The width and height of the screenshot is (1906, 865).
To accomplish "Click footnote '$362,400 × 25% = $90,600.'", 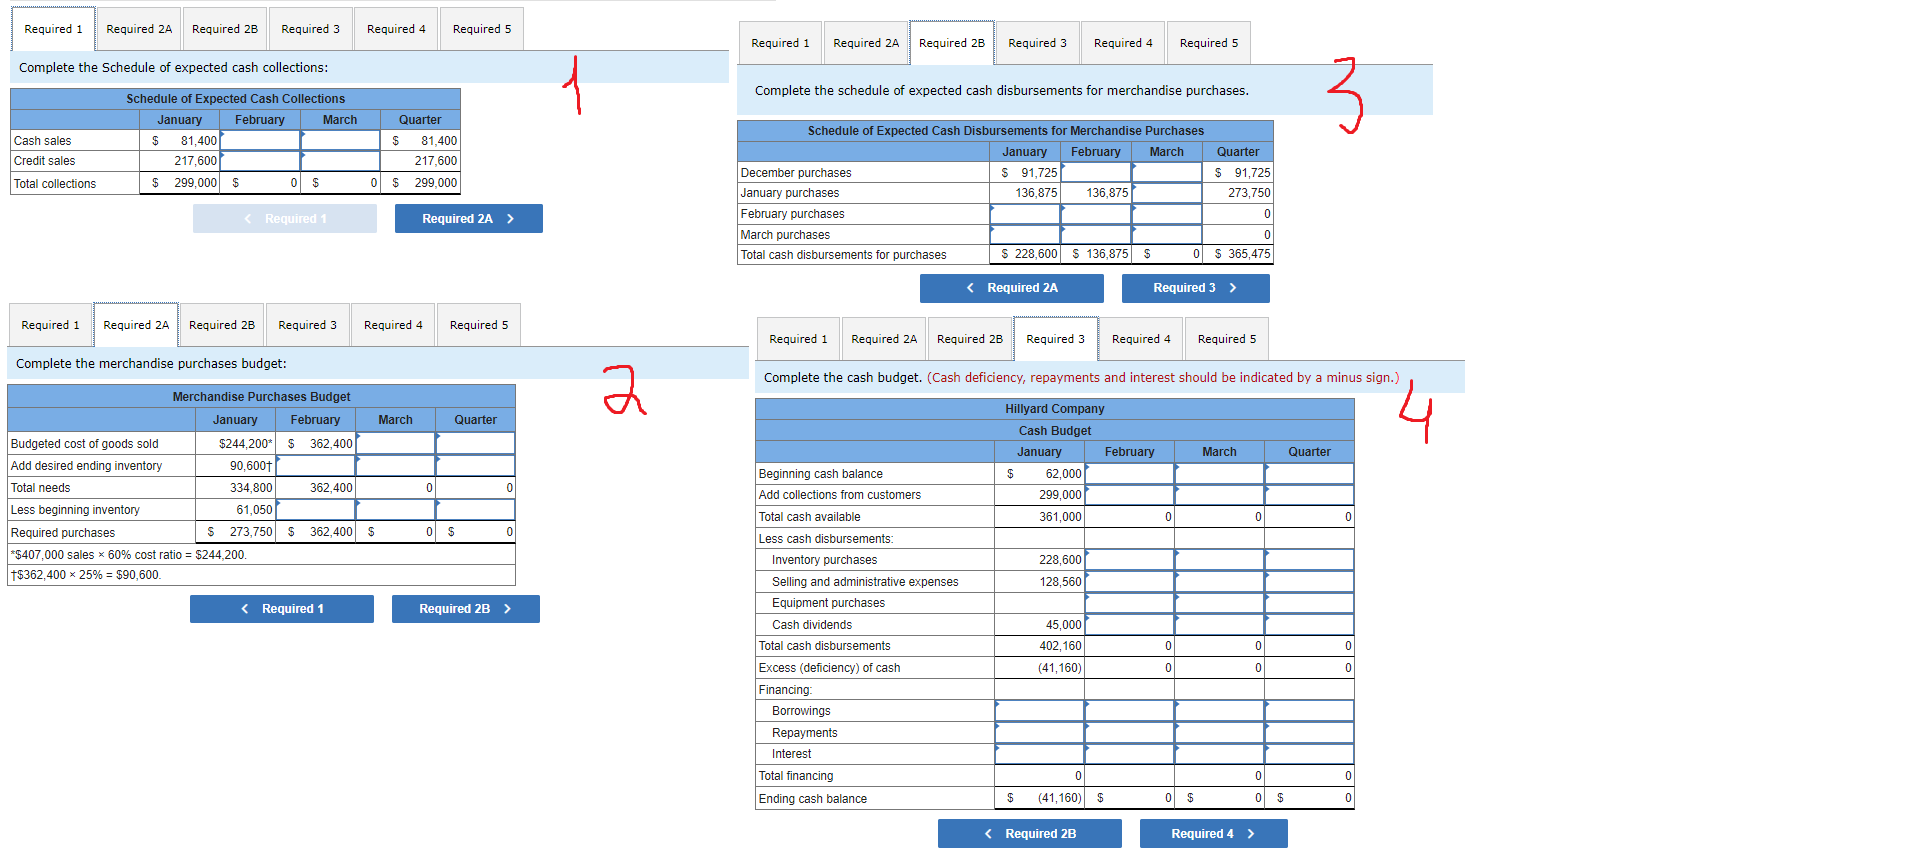I will point(86,575).
